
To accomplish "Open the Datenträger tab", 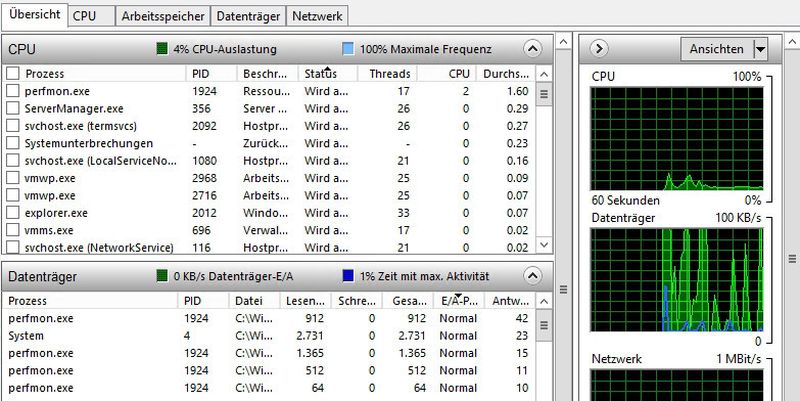I will coord(248,16).
